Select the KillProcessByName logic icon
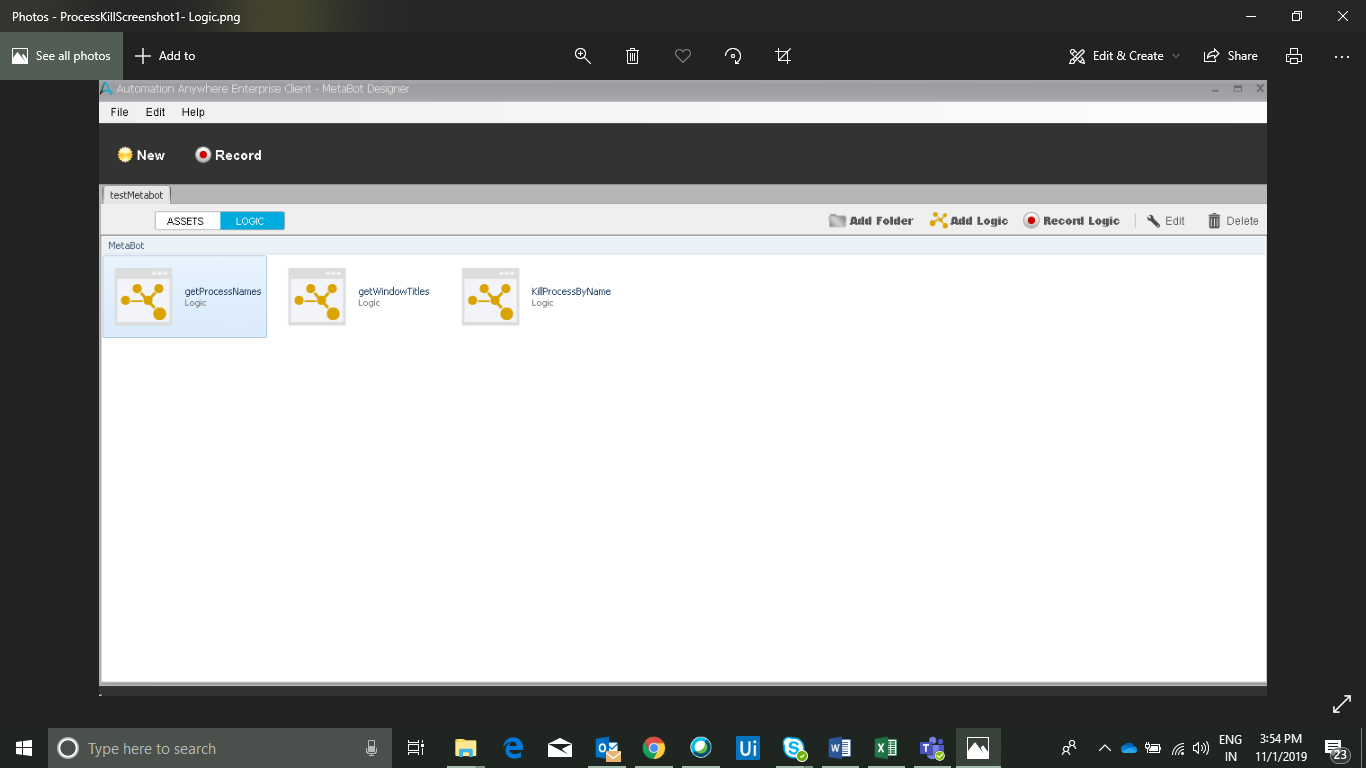 [490, 296]
